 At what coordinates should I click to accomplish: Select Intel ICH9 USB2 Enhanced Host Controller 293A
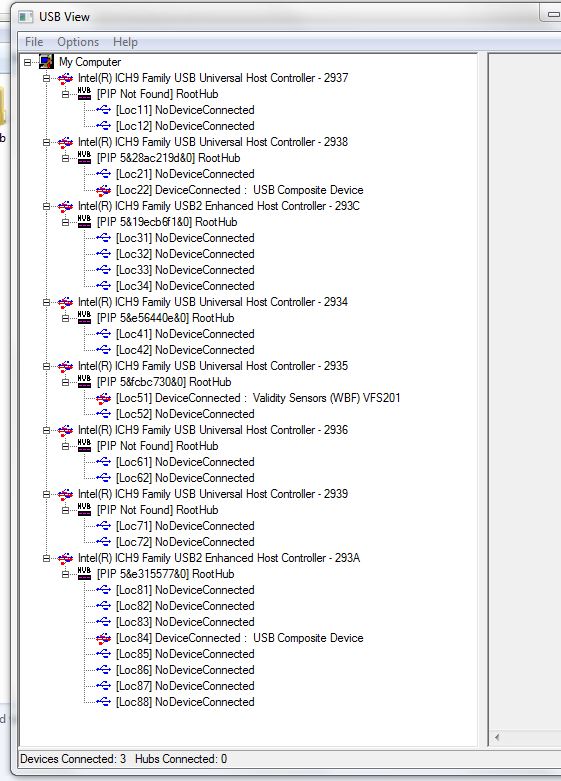219,558
